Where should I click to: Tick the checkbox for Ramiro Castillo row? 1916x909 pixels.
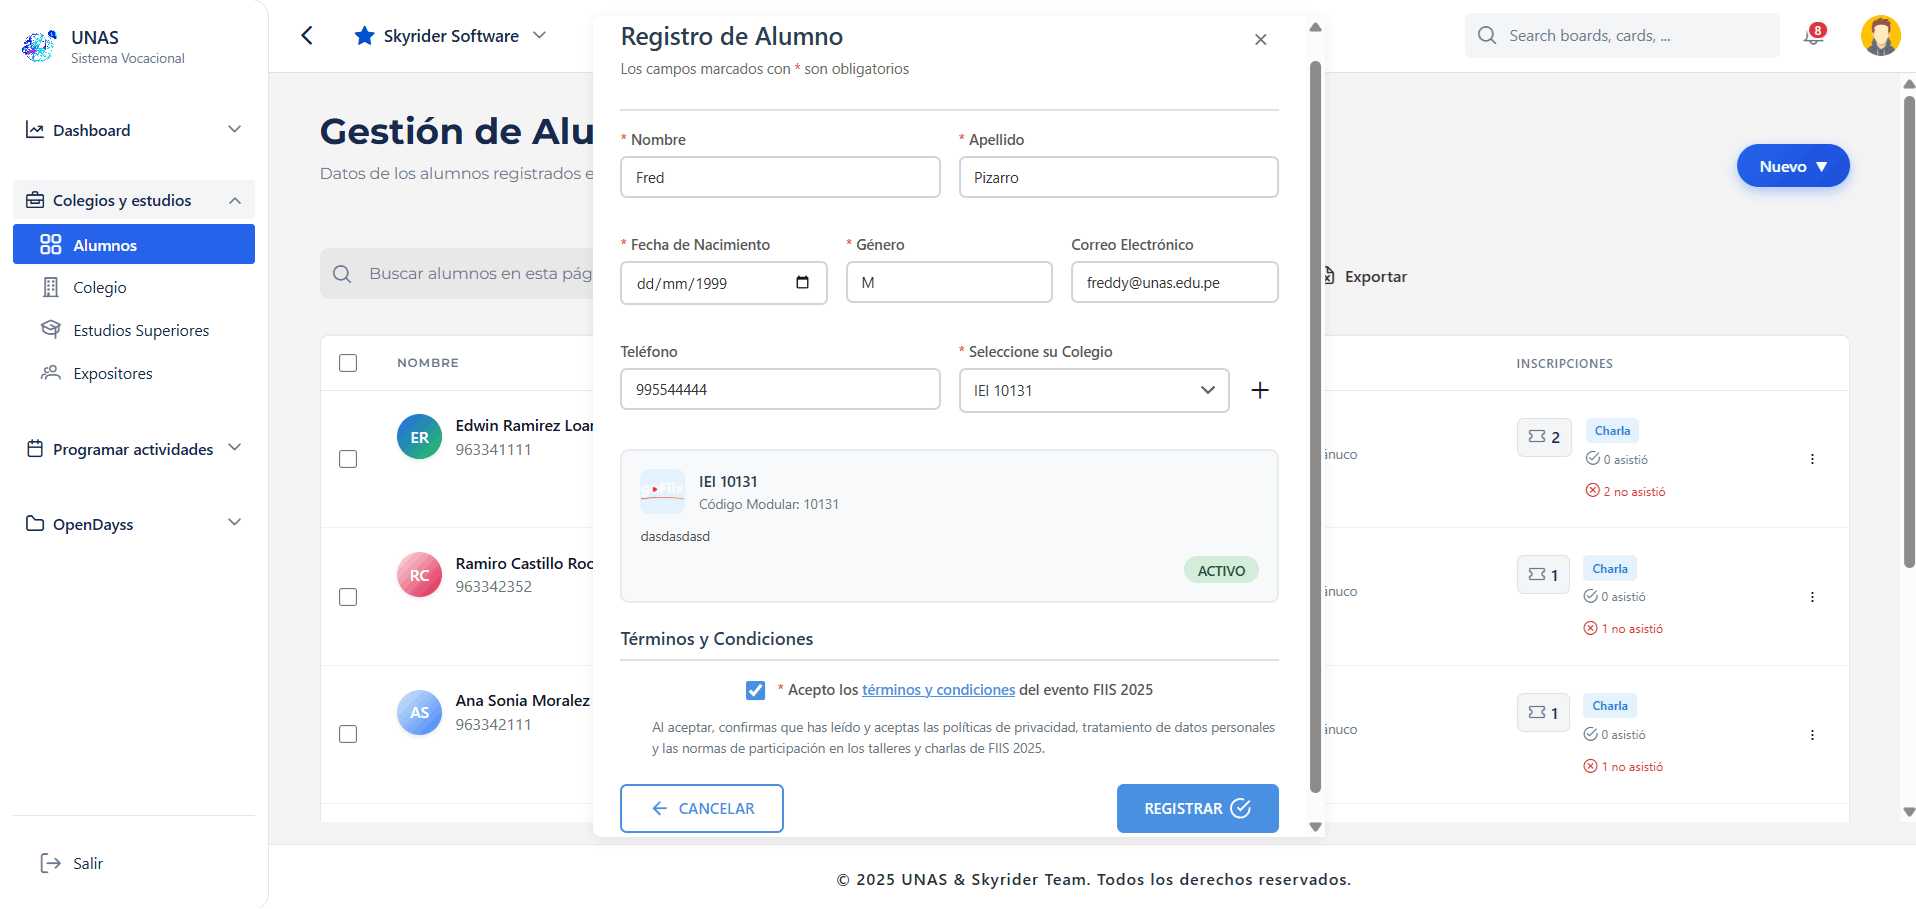tap(348, 597)
